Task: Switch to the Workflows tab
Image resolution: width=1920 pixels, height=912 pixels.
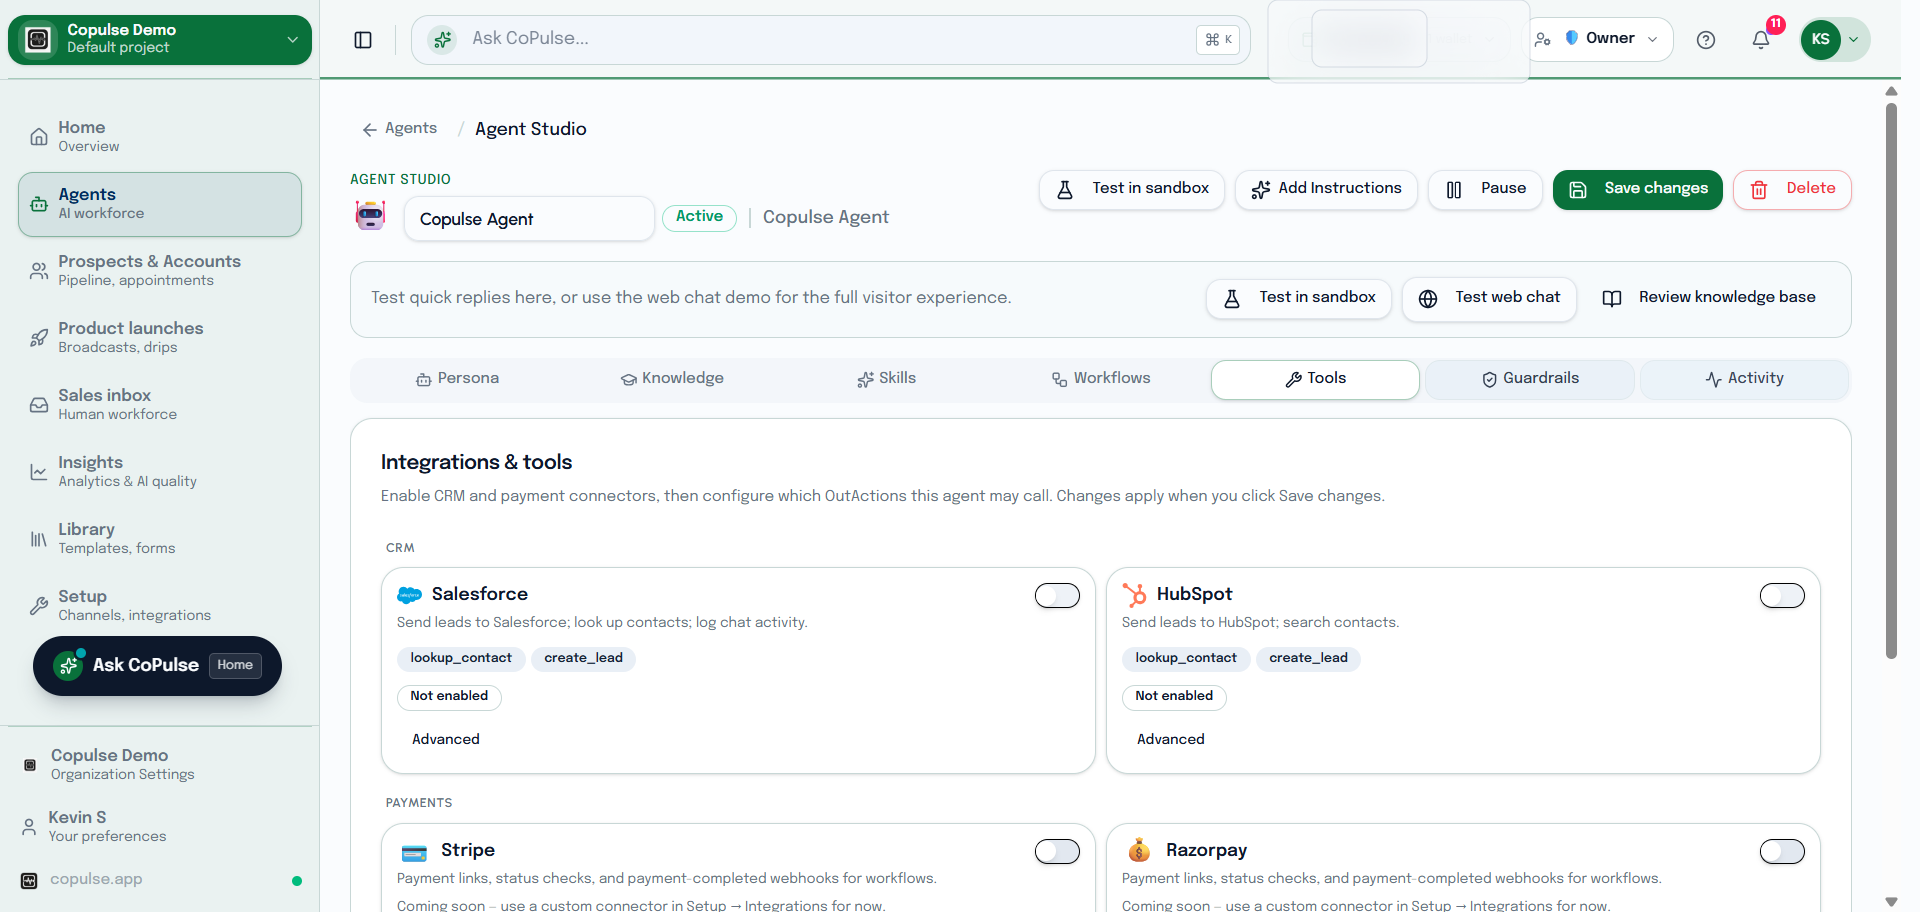Action: pos(1101,379)
